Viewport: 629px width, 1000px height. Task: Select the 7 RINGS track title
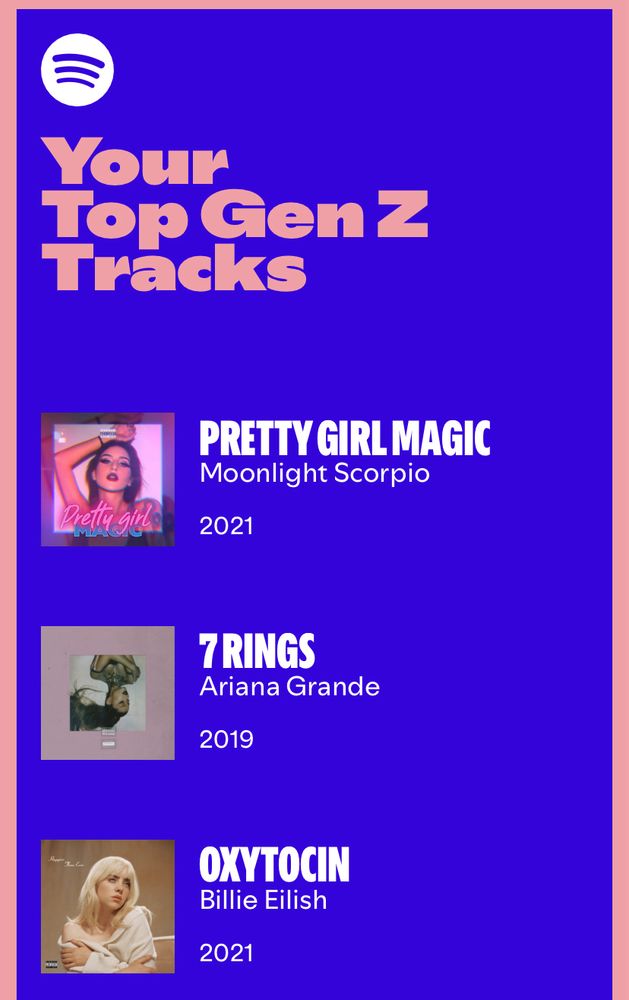coord(257,651)
